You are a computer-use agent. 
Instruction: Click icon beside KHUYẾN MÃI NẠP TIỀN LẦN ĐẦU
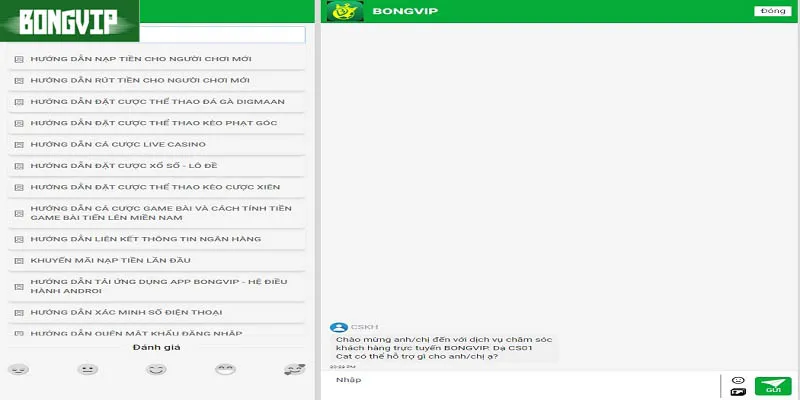(19, 261)
